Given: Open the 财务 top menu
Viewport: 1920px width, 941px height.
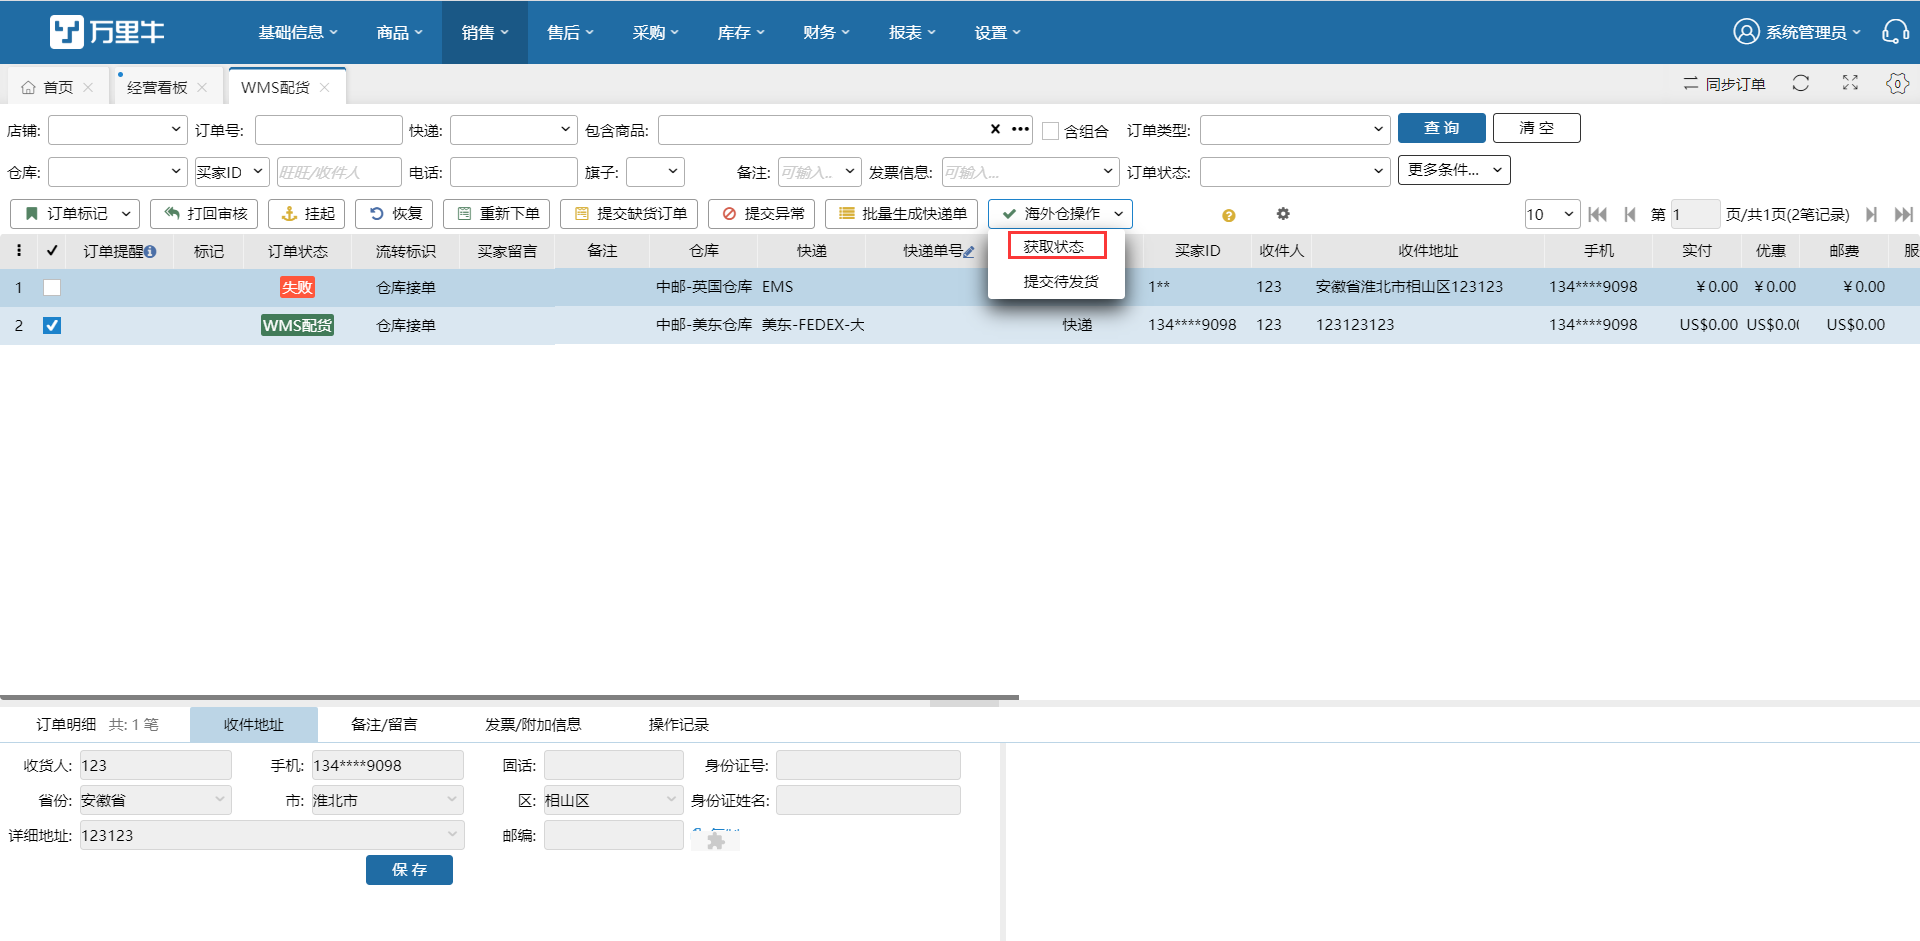Looking at the screenshot, I should click(x=826, y=32).
